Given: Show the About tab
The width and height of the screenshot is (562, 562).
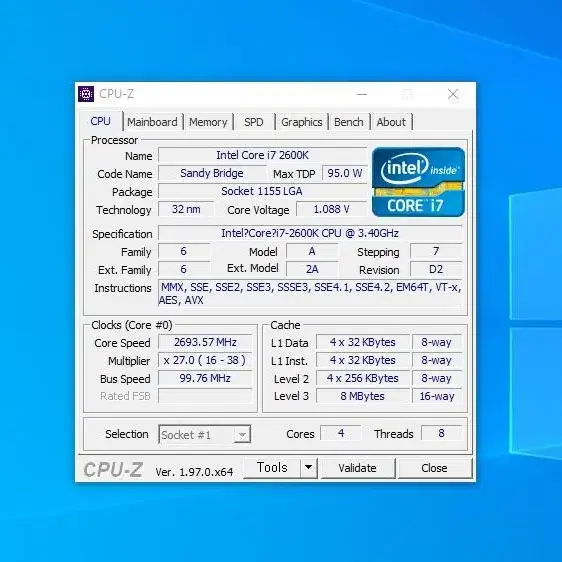Looking at the screenshot, I should point(391,122).
